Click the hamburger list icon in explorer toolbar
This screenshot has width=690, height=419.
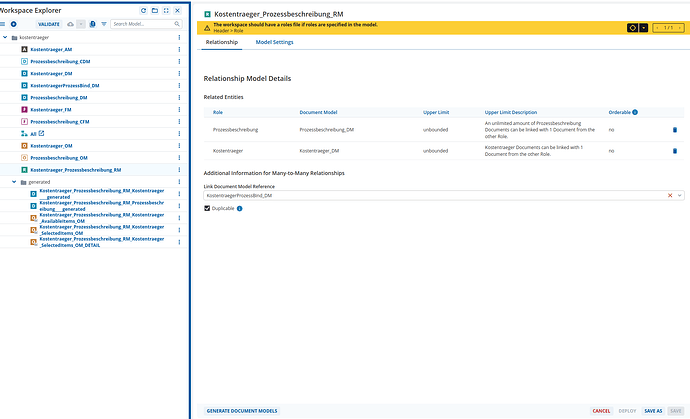[3, 24]
